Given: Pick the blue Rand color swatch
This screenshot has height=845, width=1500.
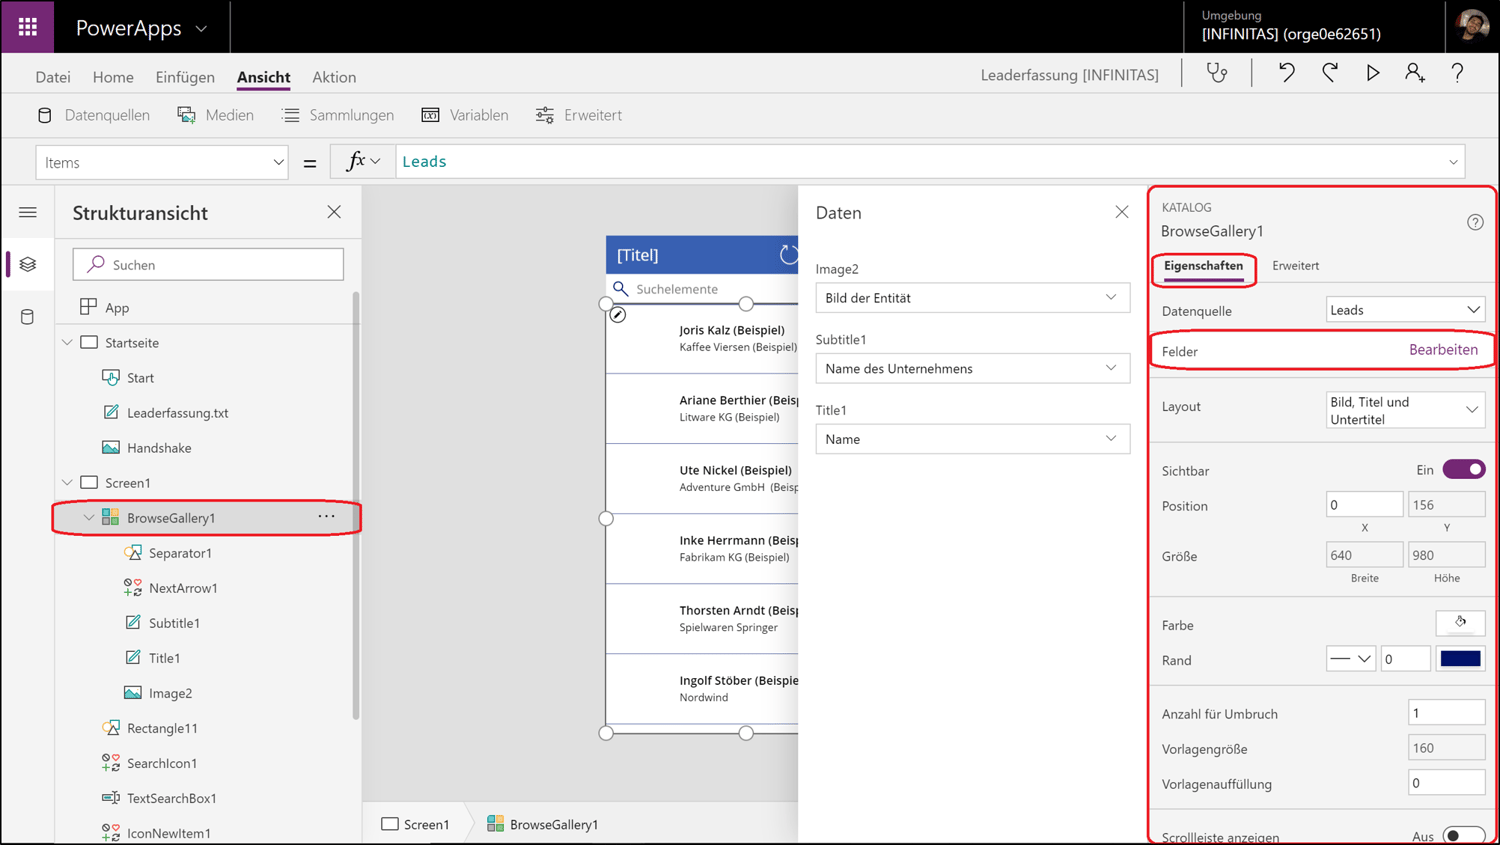Looking at the screenshot, I should [1460, 658].
